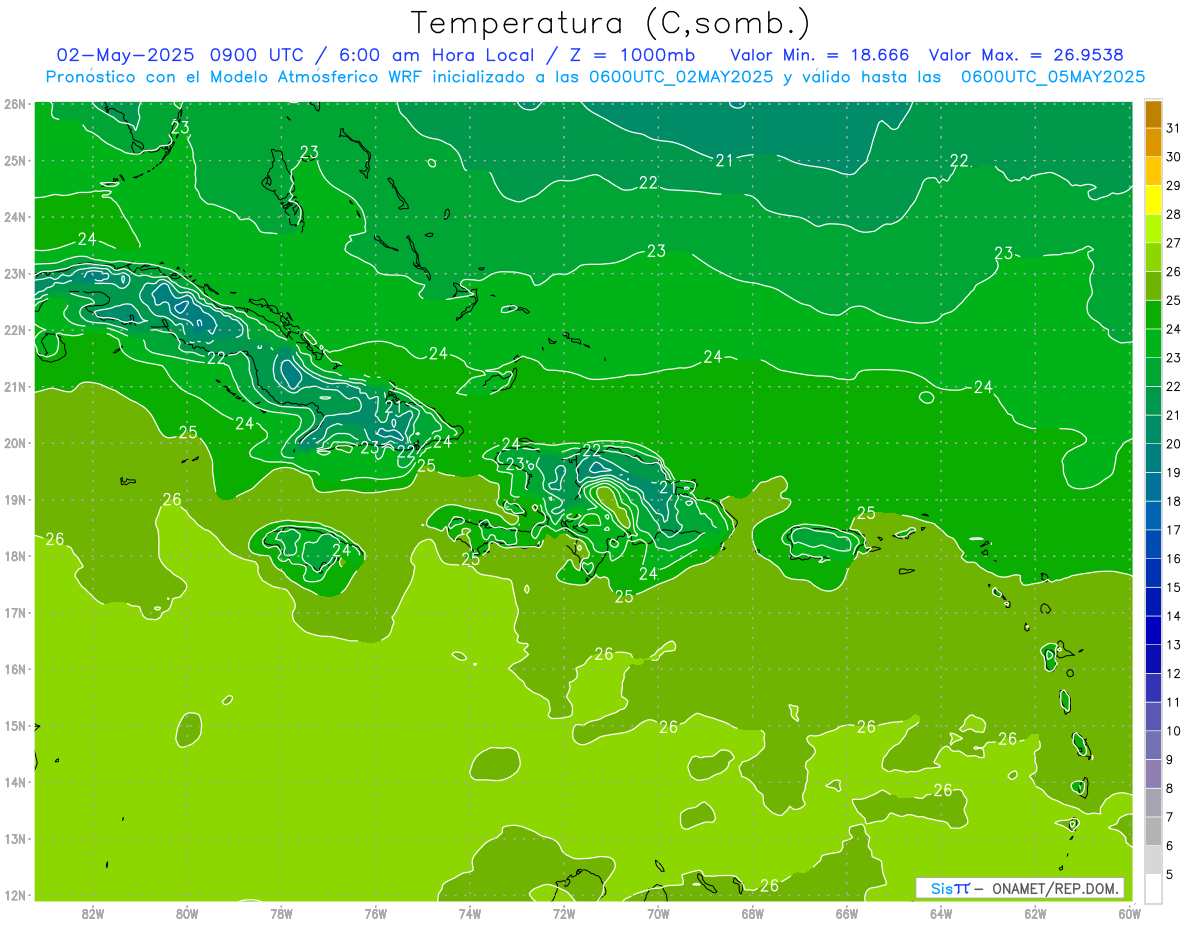Click color scale label 11
1200x927 pixels.
[1174, 702]
